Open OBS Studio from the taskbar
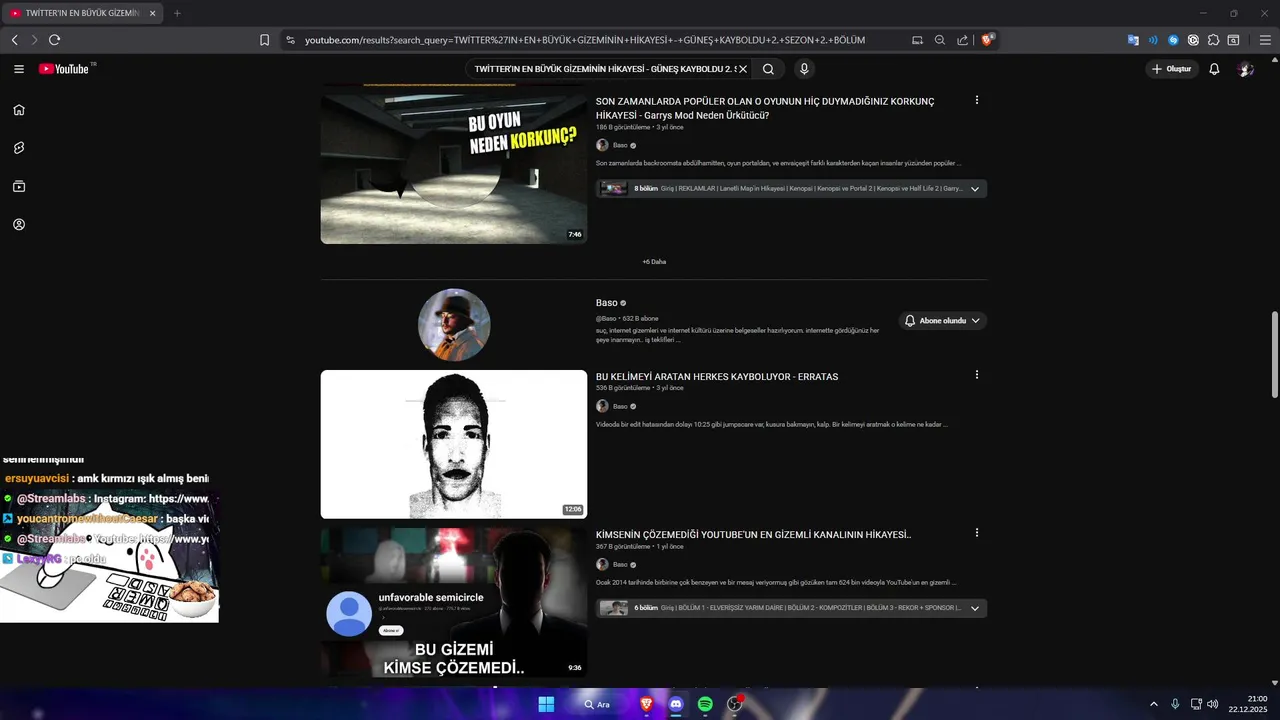This screenshot has width=1280, height=720. (x=735, y=704)
